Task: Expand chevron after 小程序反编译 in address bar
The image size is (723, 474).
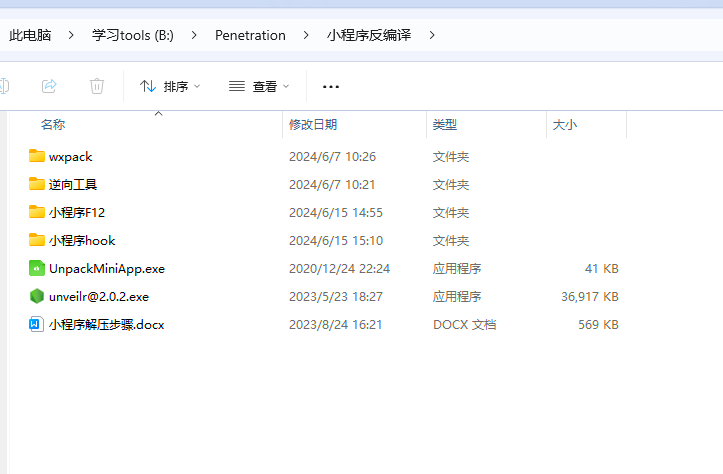Action: point(432,35)
